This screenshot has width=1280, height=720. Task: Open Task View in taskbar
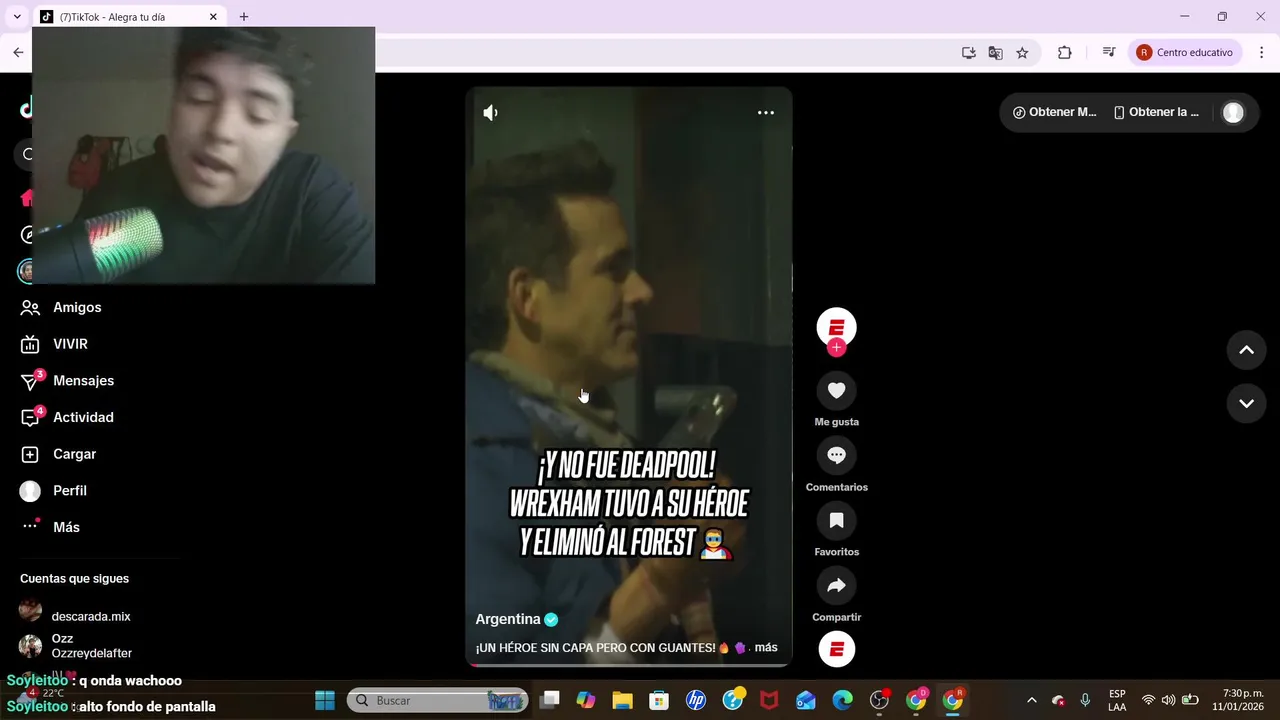tap(550, 700)
